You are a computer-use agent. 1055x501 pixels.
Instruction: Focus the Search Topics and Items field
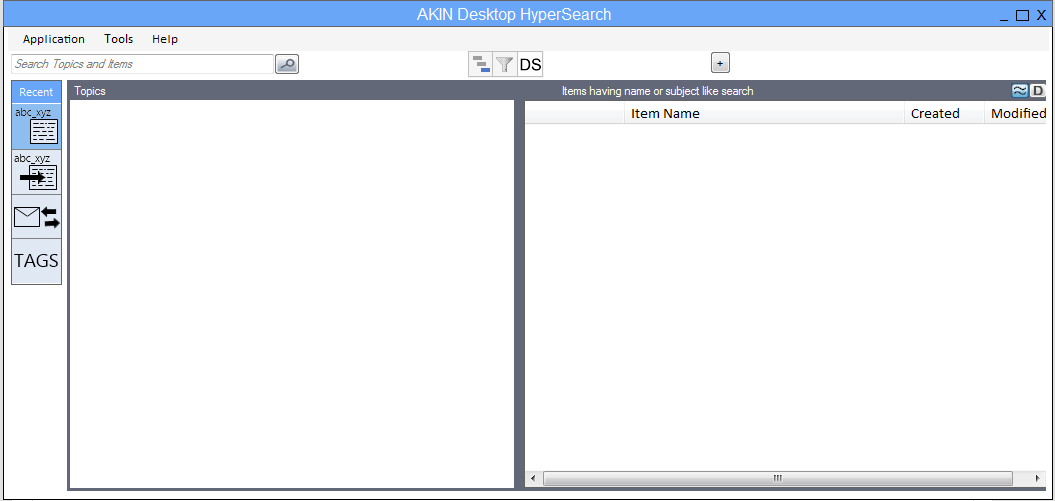coord(142,64)
